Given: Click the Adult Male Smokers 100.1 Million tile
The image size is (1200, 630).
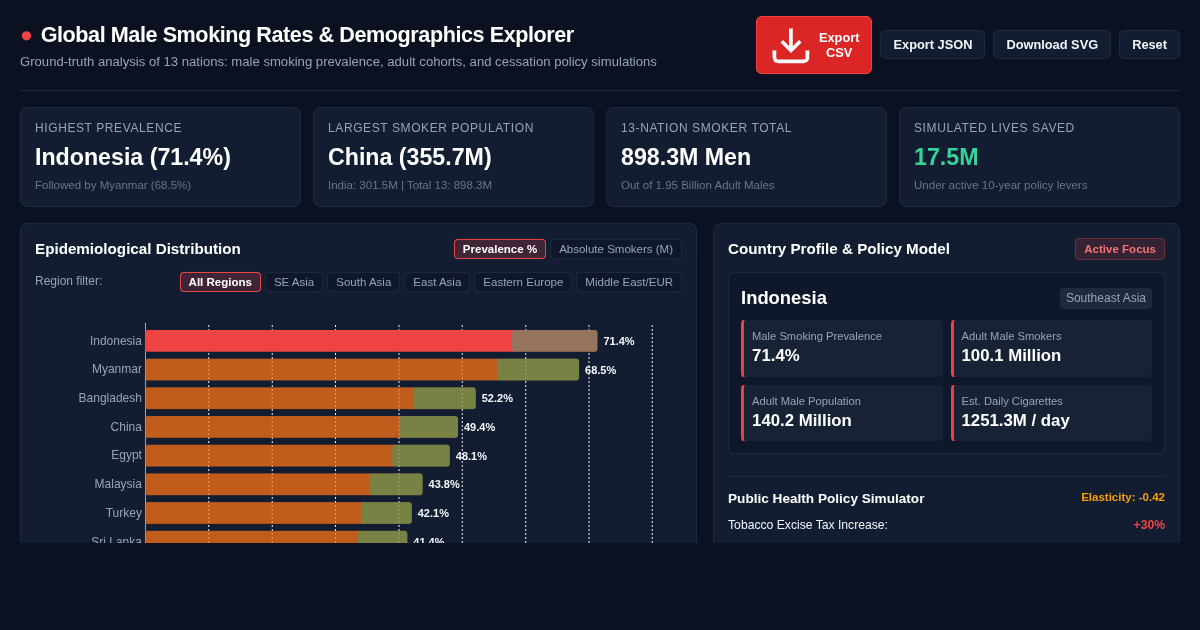Looking at the screenshot, I should coord(1051,348).
